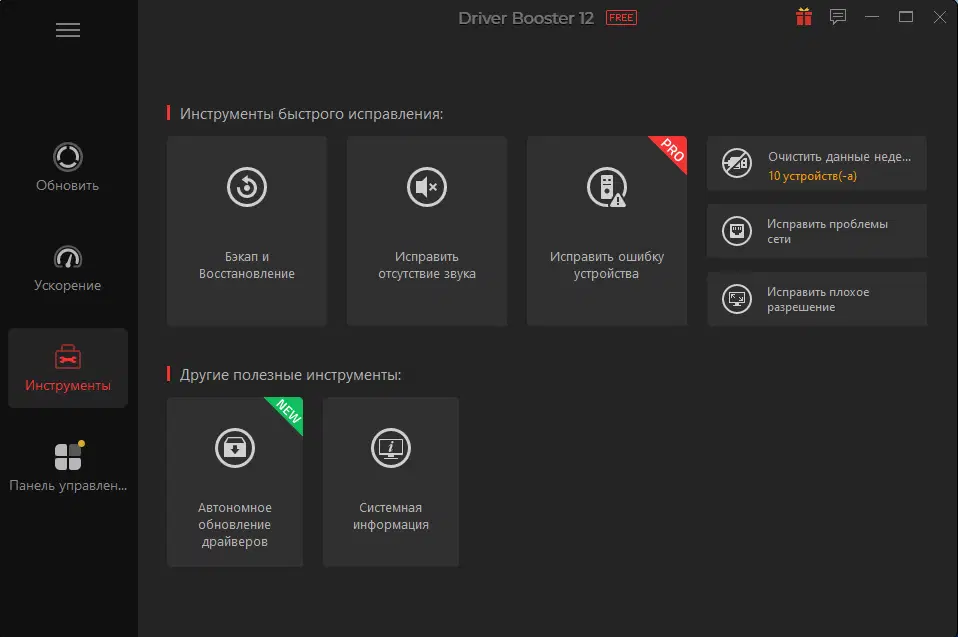Click the network problems fix icon
Image resolution: width=958 pixels, height=637 pixels.
(737, 231)
